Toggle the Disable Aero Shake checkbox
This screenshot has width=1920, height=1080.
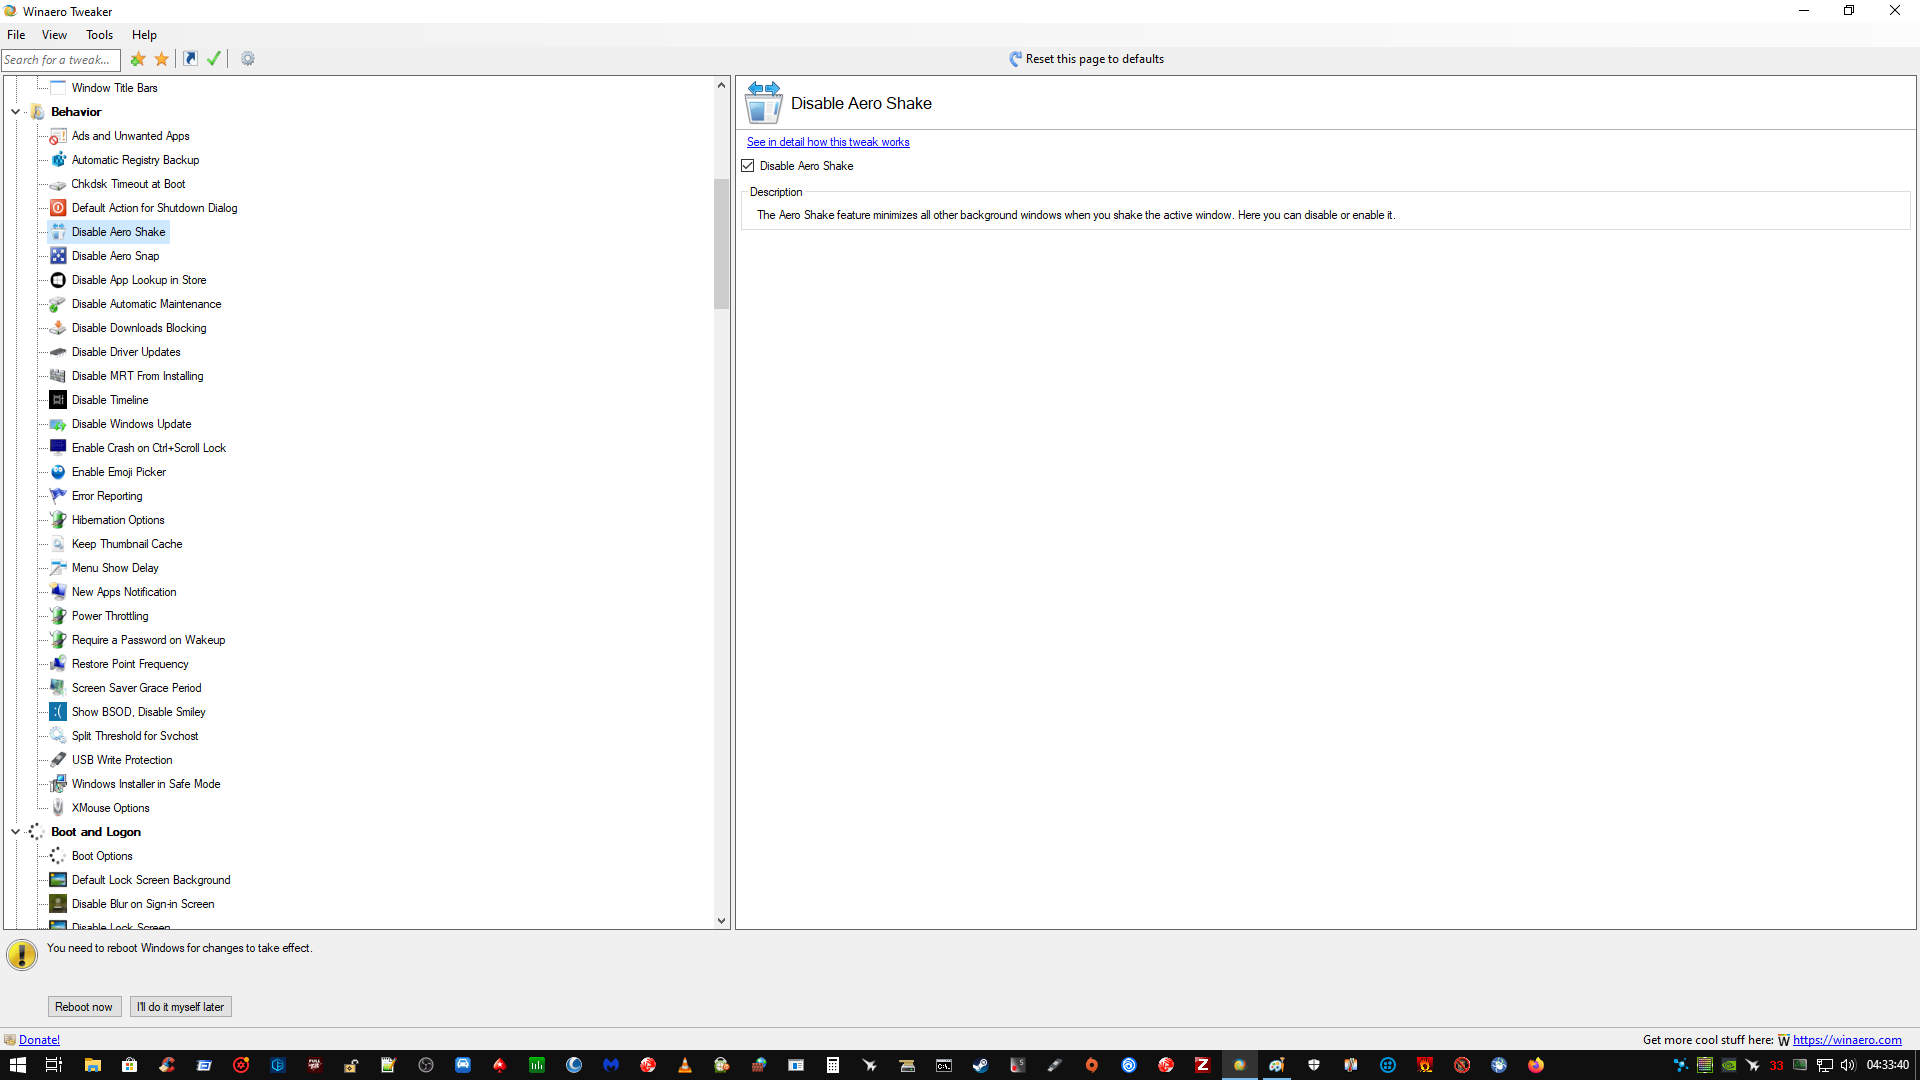tap(748, 166)
